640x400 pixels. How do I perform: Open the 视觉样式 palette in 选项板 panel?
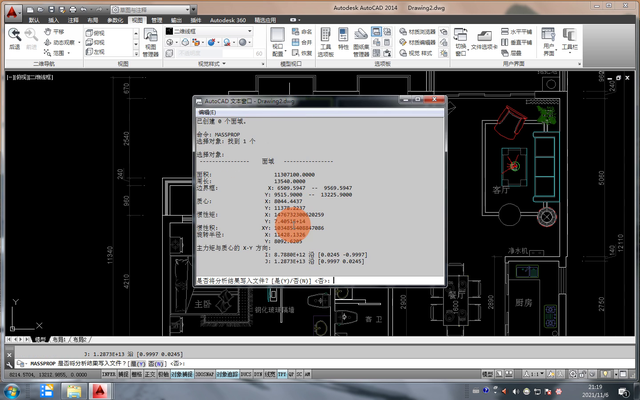(416, 53)
